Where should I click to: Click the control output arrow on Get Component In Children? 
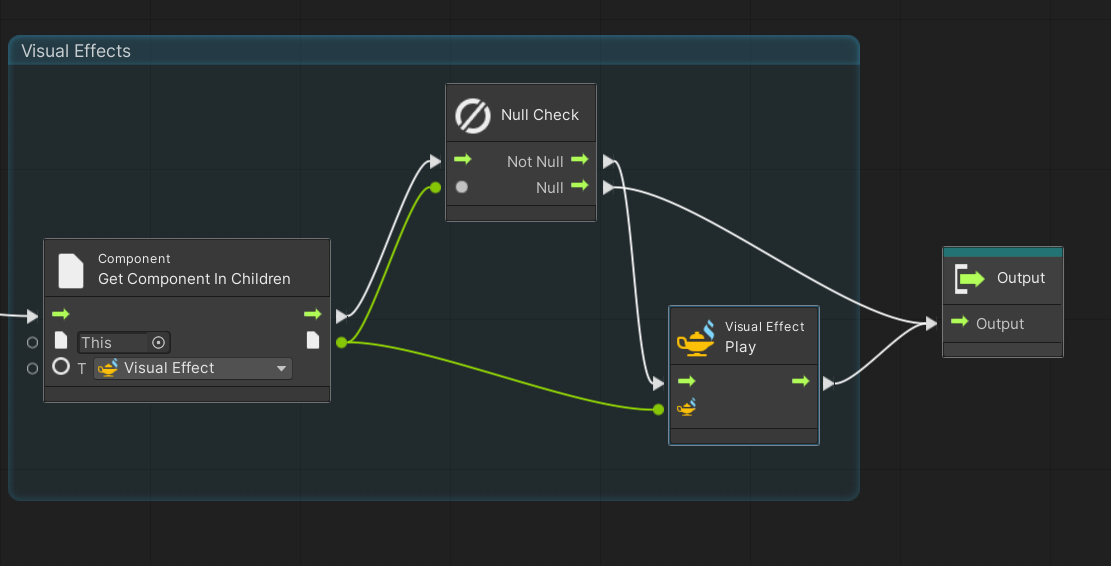[x=312, y=314]
